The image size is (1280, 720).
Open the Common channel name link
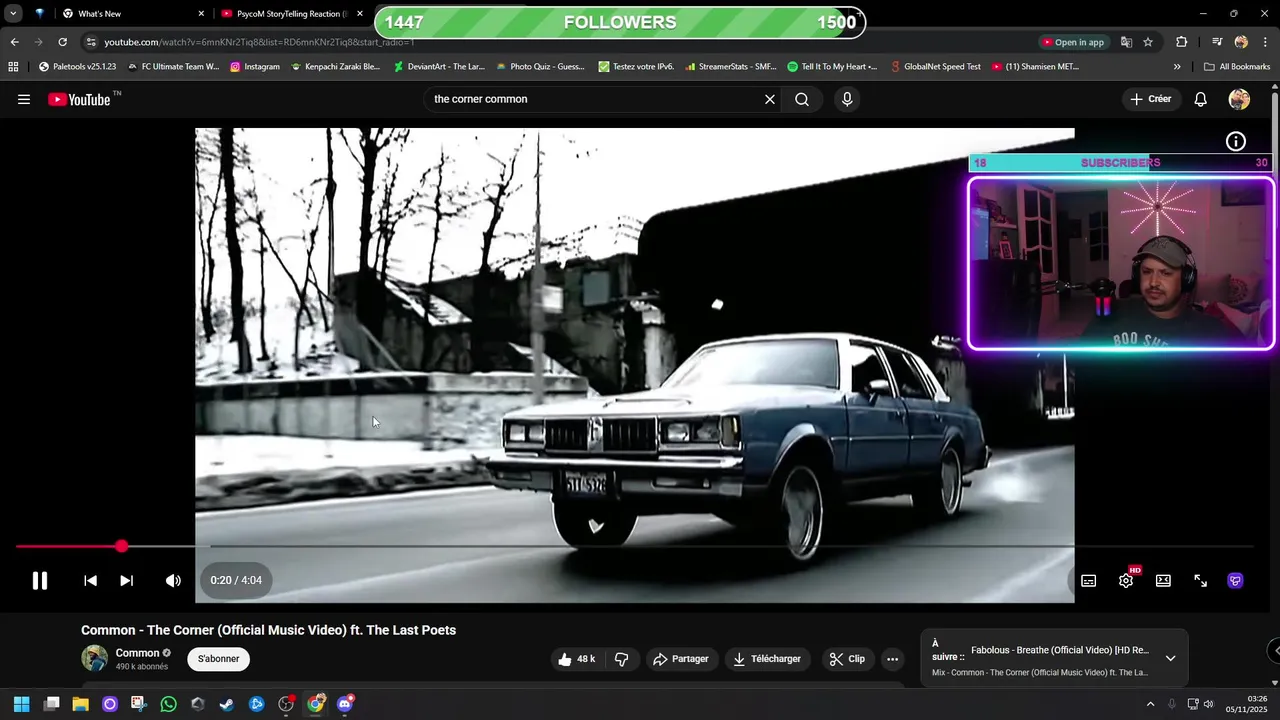tap(137, 653)
